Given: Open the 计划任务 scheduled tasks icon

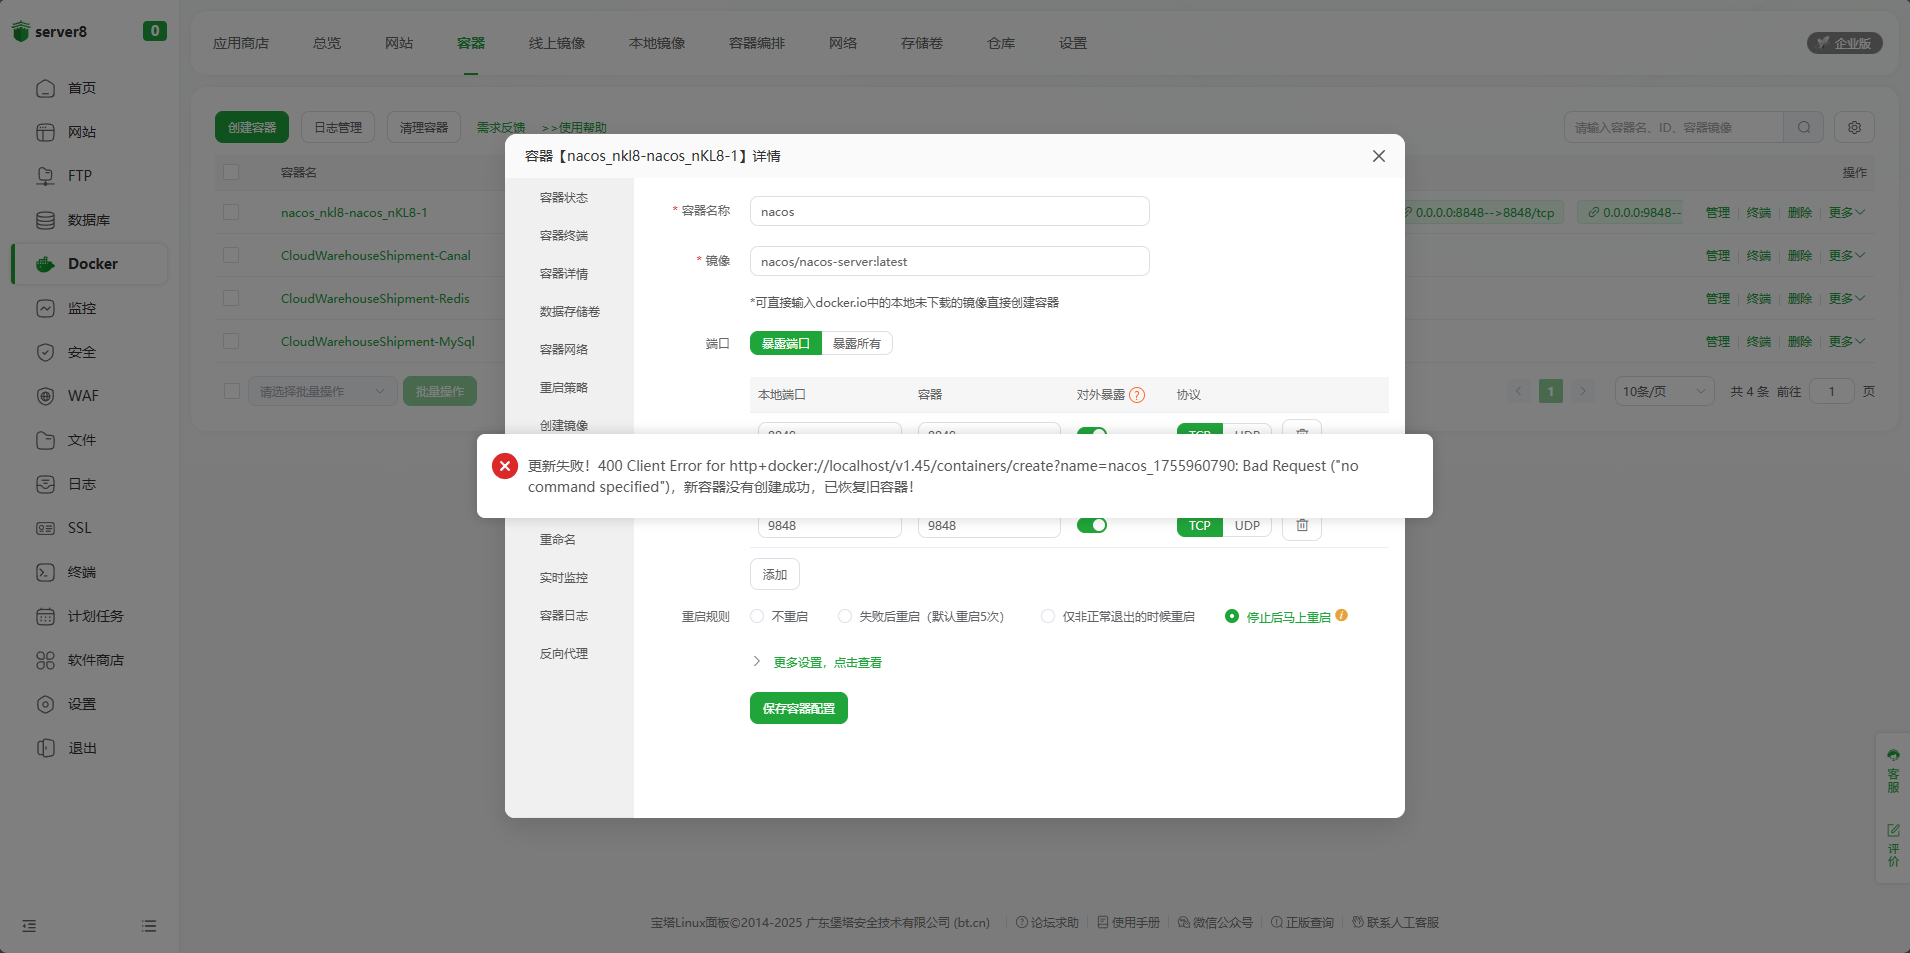Looking at the screenshot, I should point(46,616).
